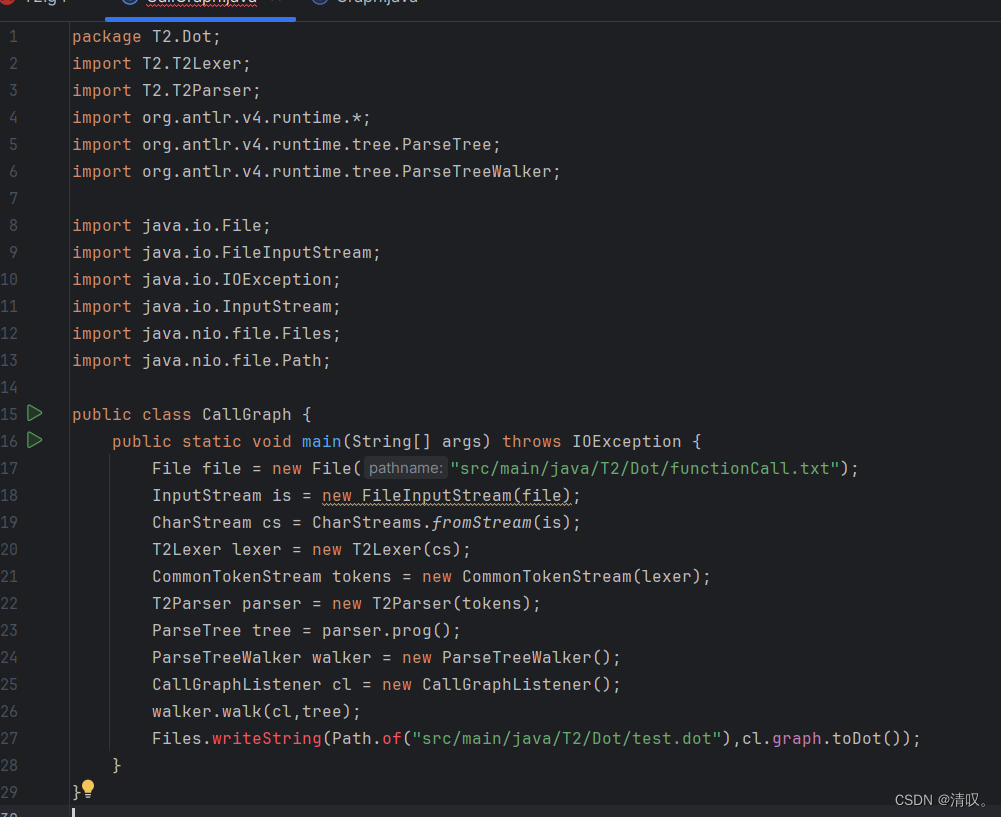Screen dimensions: 1001x817
Task: Click the "src/main/java/T2/Dot/functionCall.txt" string
Action: click(x=645, y=468)
